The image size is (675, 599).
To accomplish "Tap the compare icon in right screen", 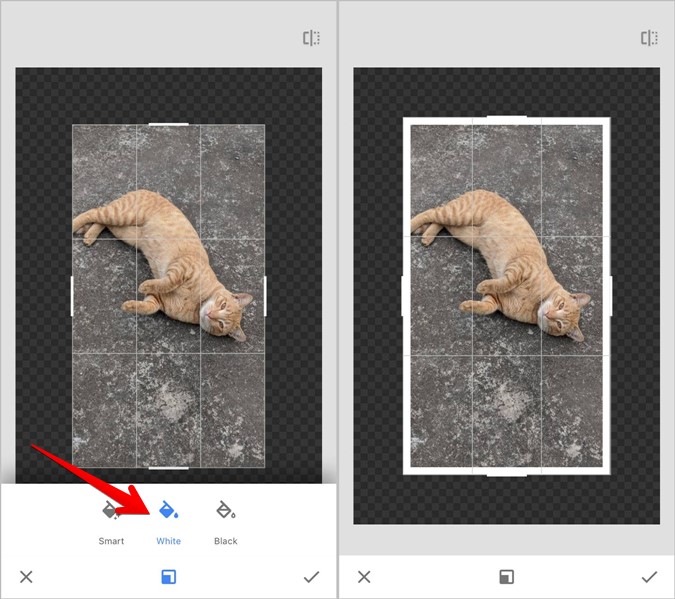I will (x=649, y=38).
